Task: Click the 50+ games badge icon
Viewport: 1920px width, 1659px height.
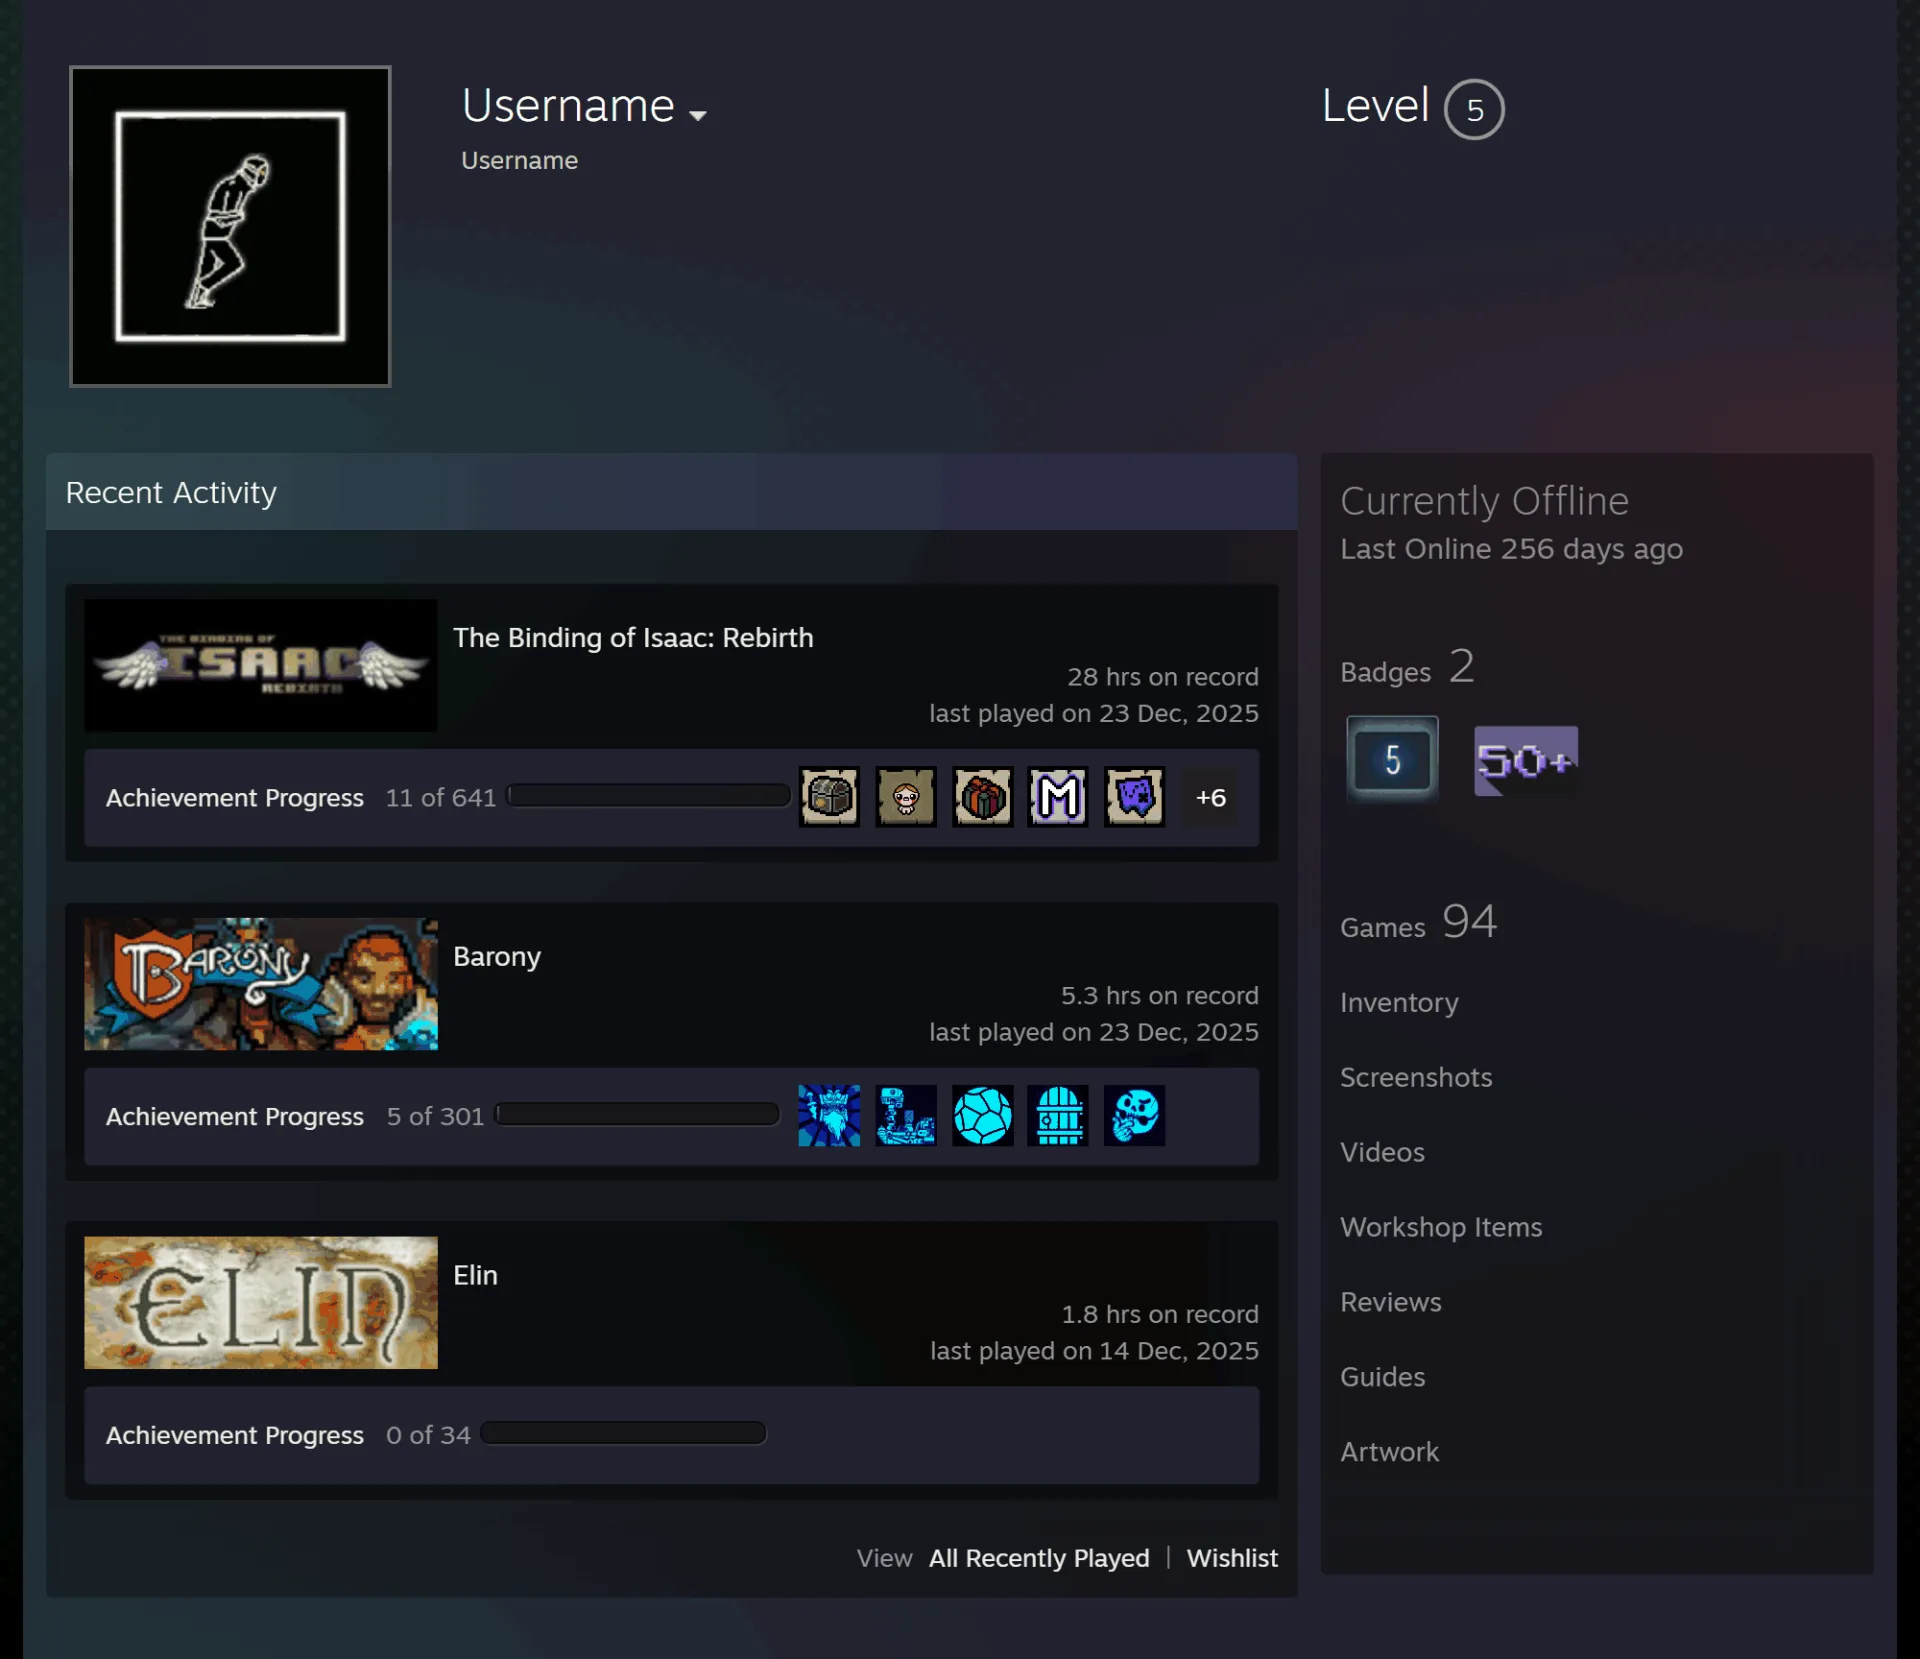Action: point(1526,761)
